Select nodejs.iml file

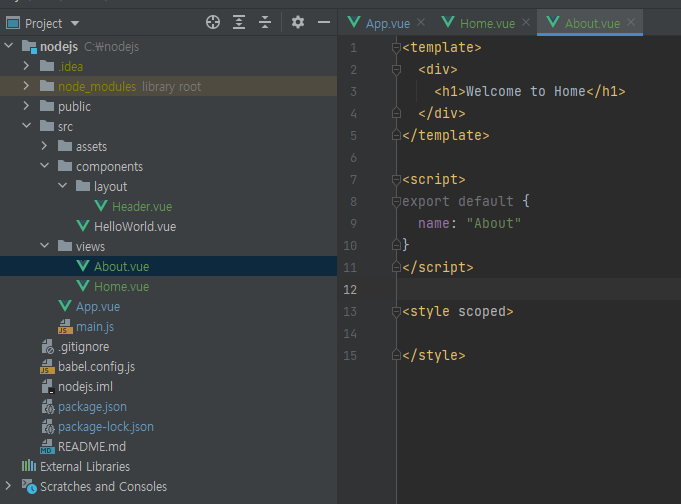click(86, 386)
